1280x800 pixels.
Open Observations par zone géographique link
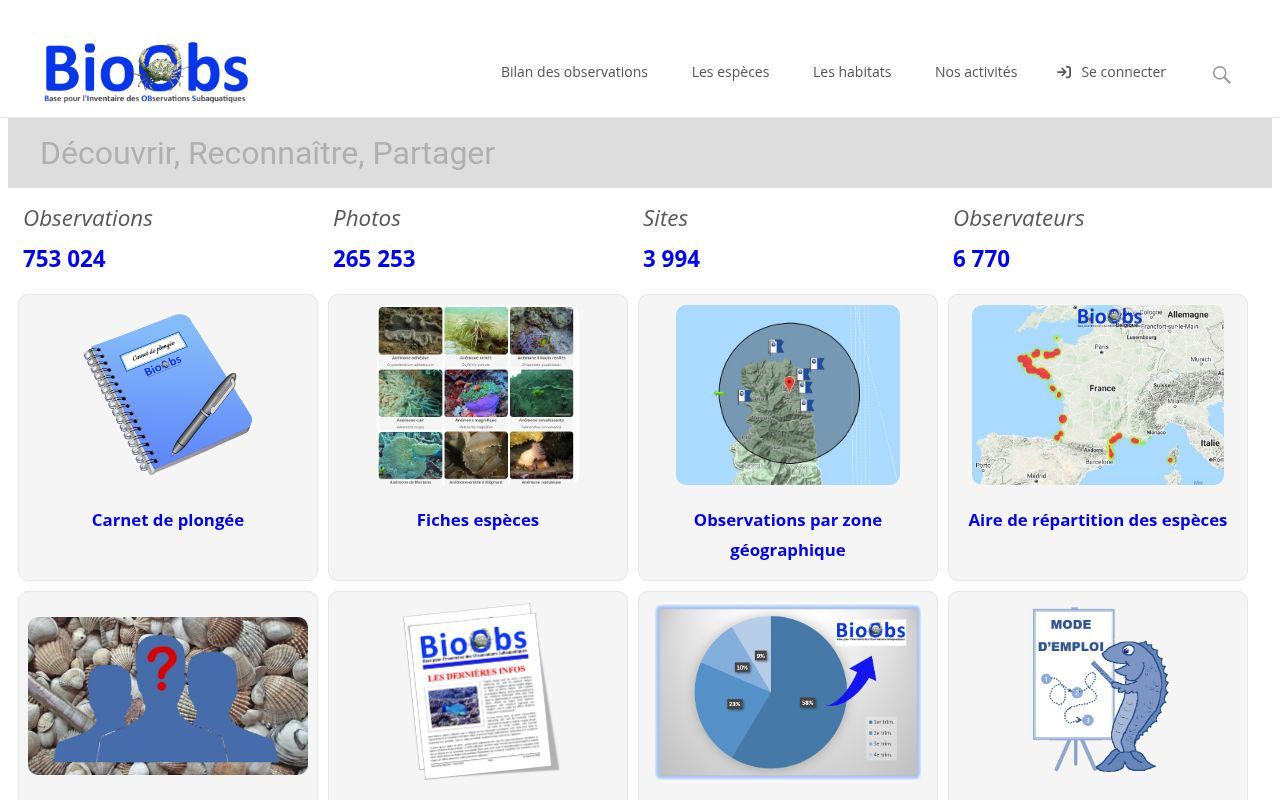[788, 535]
